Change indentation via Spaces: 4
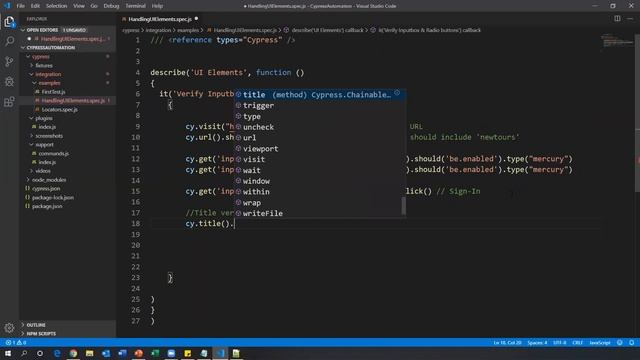The image size is (640, 360). click(537, 342)
